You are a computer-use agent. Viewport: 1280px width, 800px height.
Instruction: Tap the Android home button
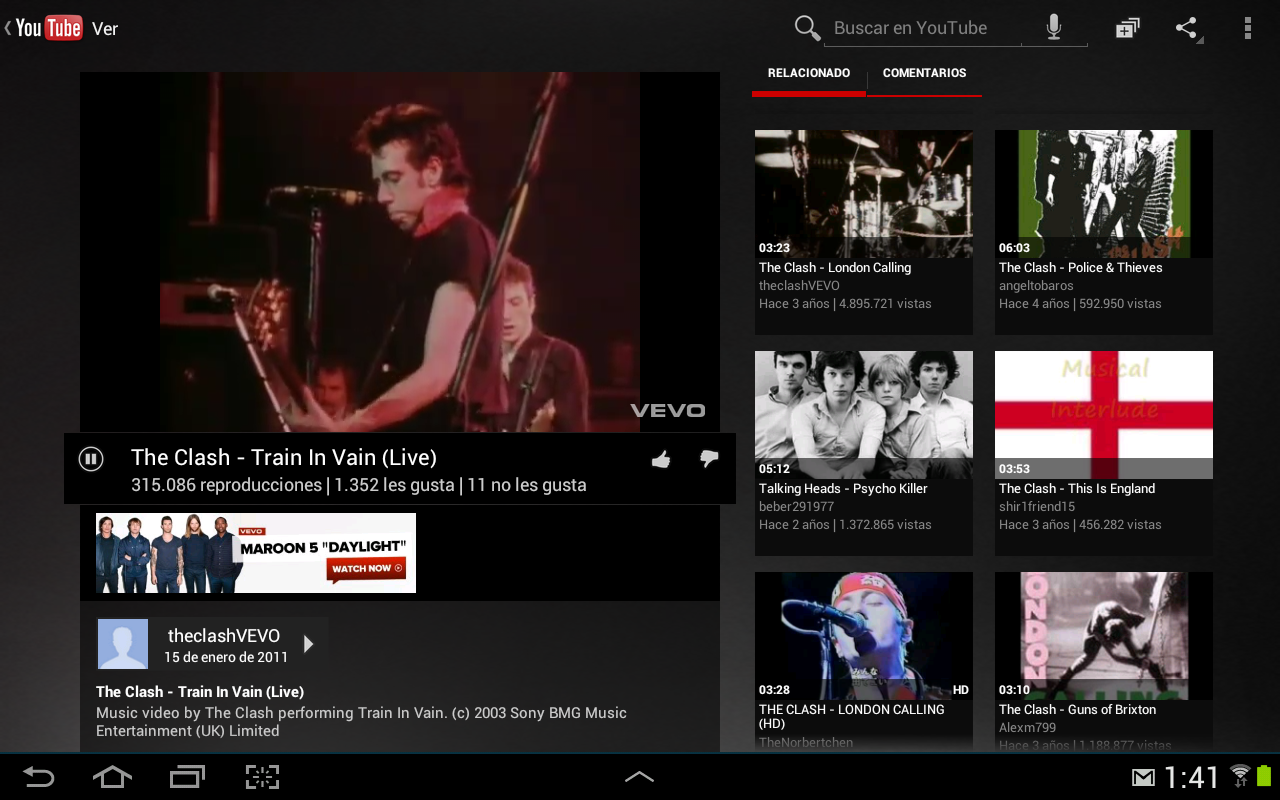point(112,777)
